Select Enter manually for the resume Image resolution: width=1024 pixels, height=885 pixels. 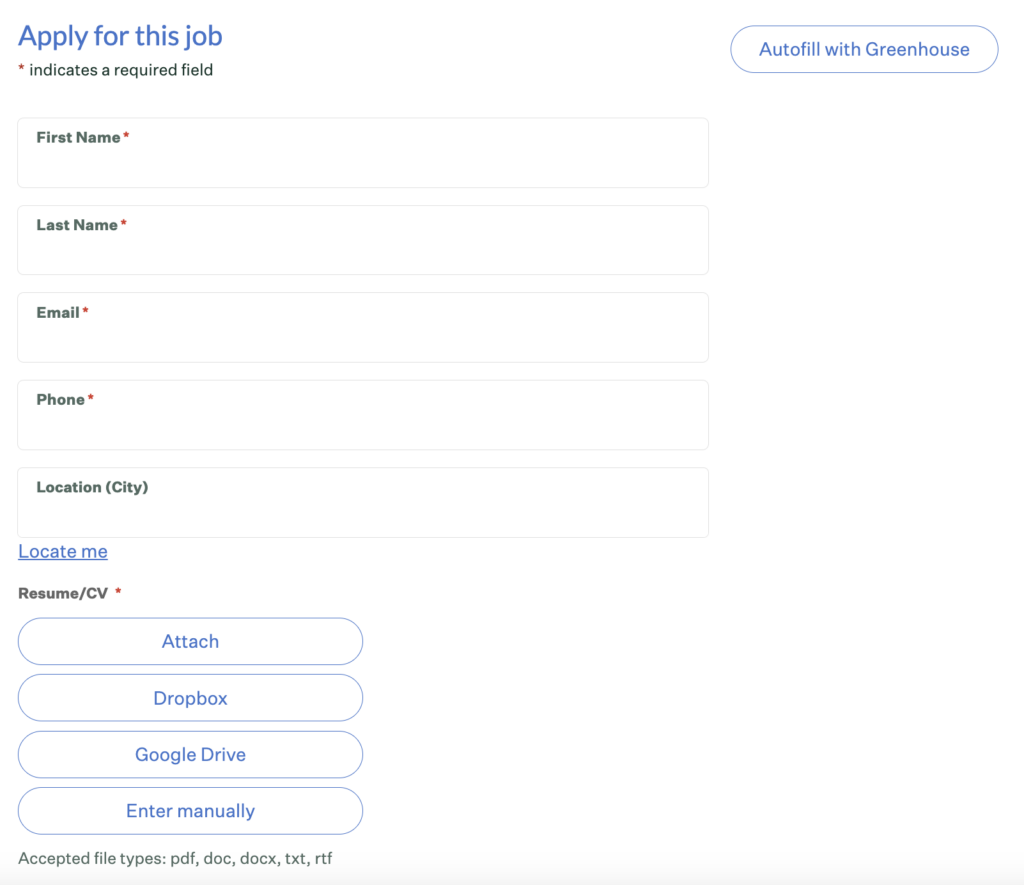[190, 811]
